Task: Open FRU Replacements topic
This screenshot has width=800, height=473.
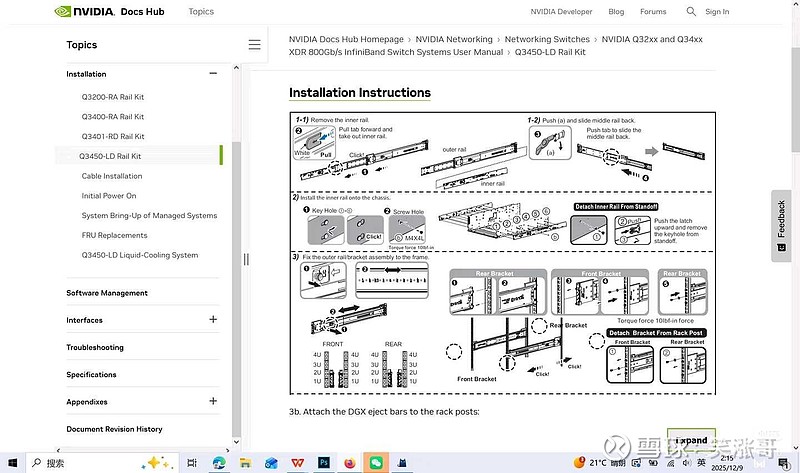Action: pyautogui.click(x=114, y=235)
